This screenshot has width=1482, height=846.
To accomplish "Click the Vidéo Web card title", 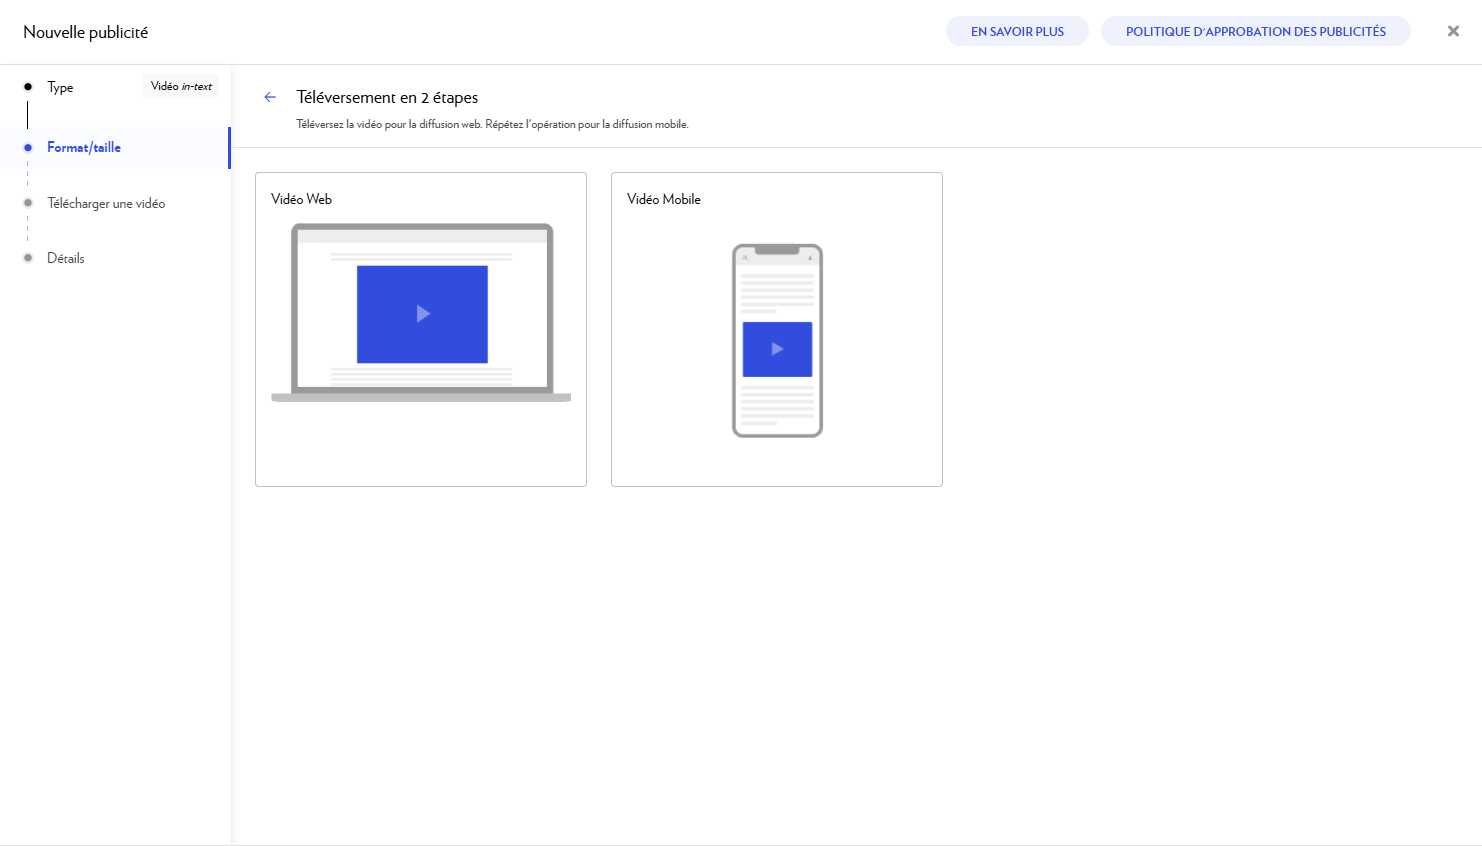I will (301, 199).
